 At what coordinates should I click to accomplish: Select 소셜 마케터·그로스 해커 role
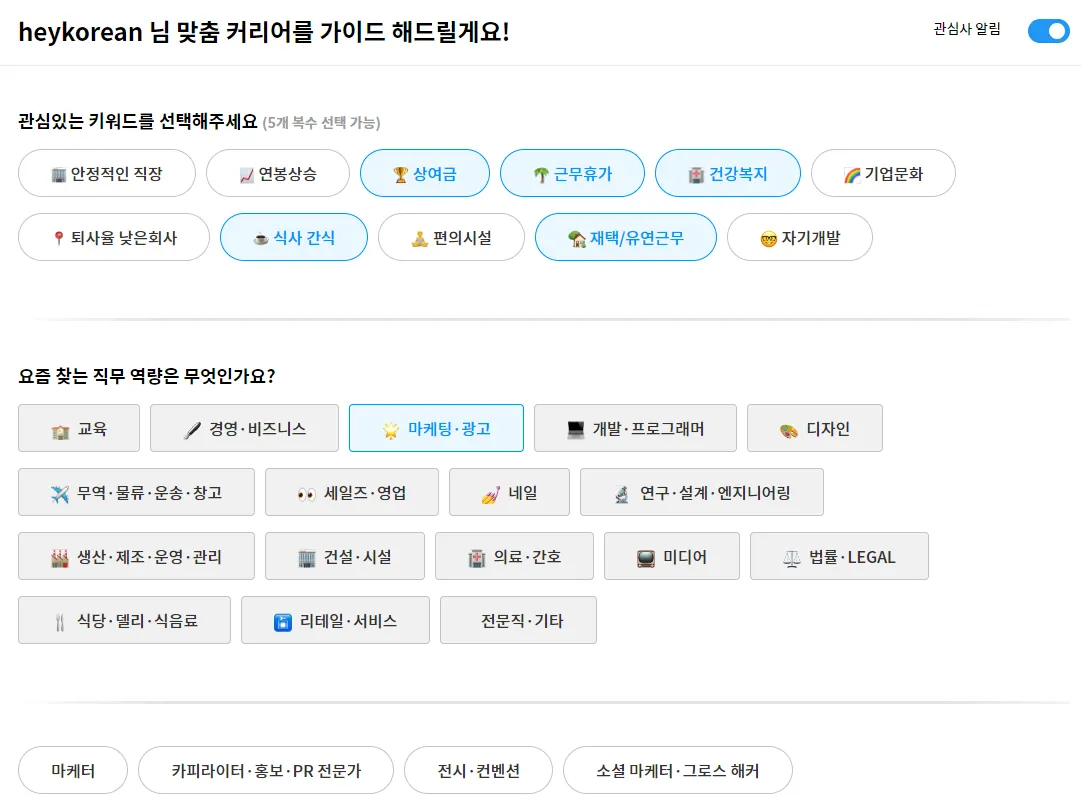(x=677, y=771)
